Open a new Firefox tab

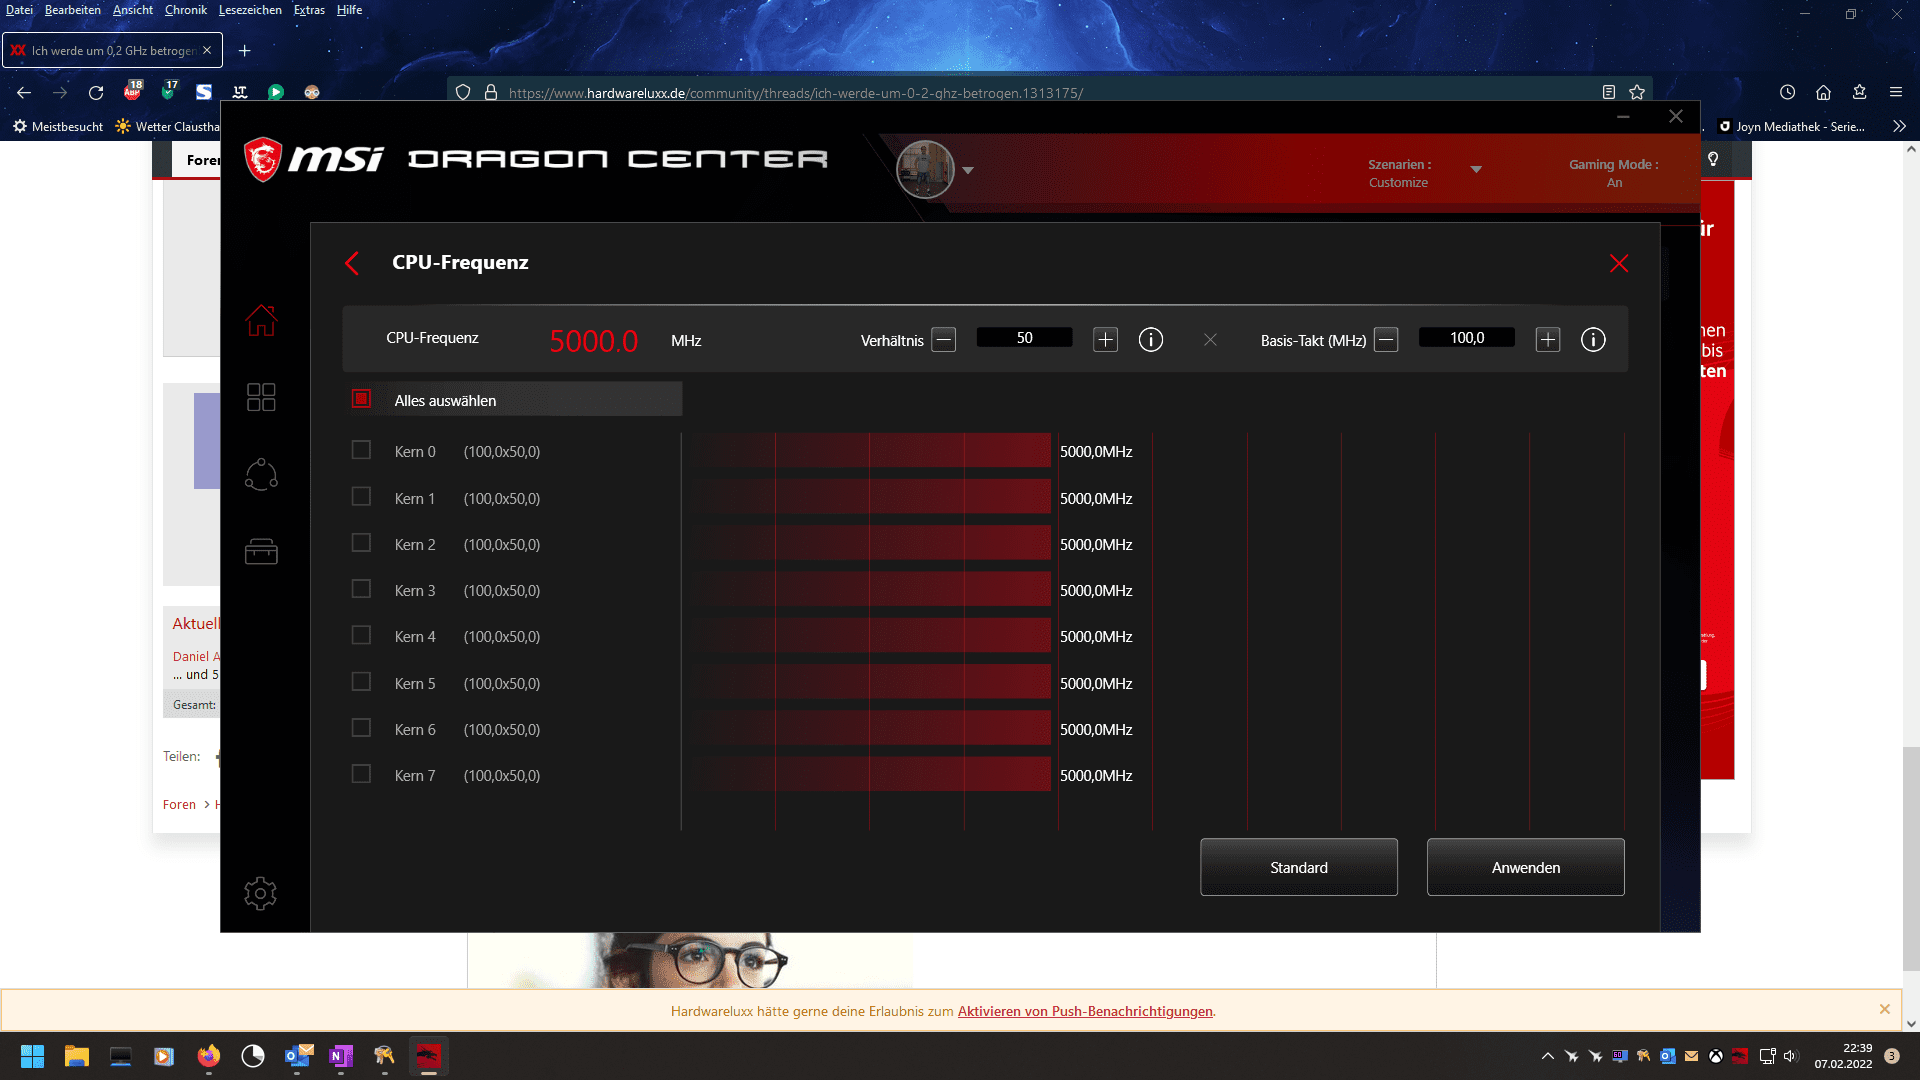coord(244,50)
